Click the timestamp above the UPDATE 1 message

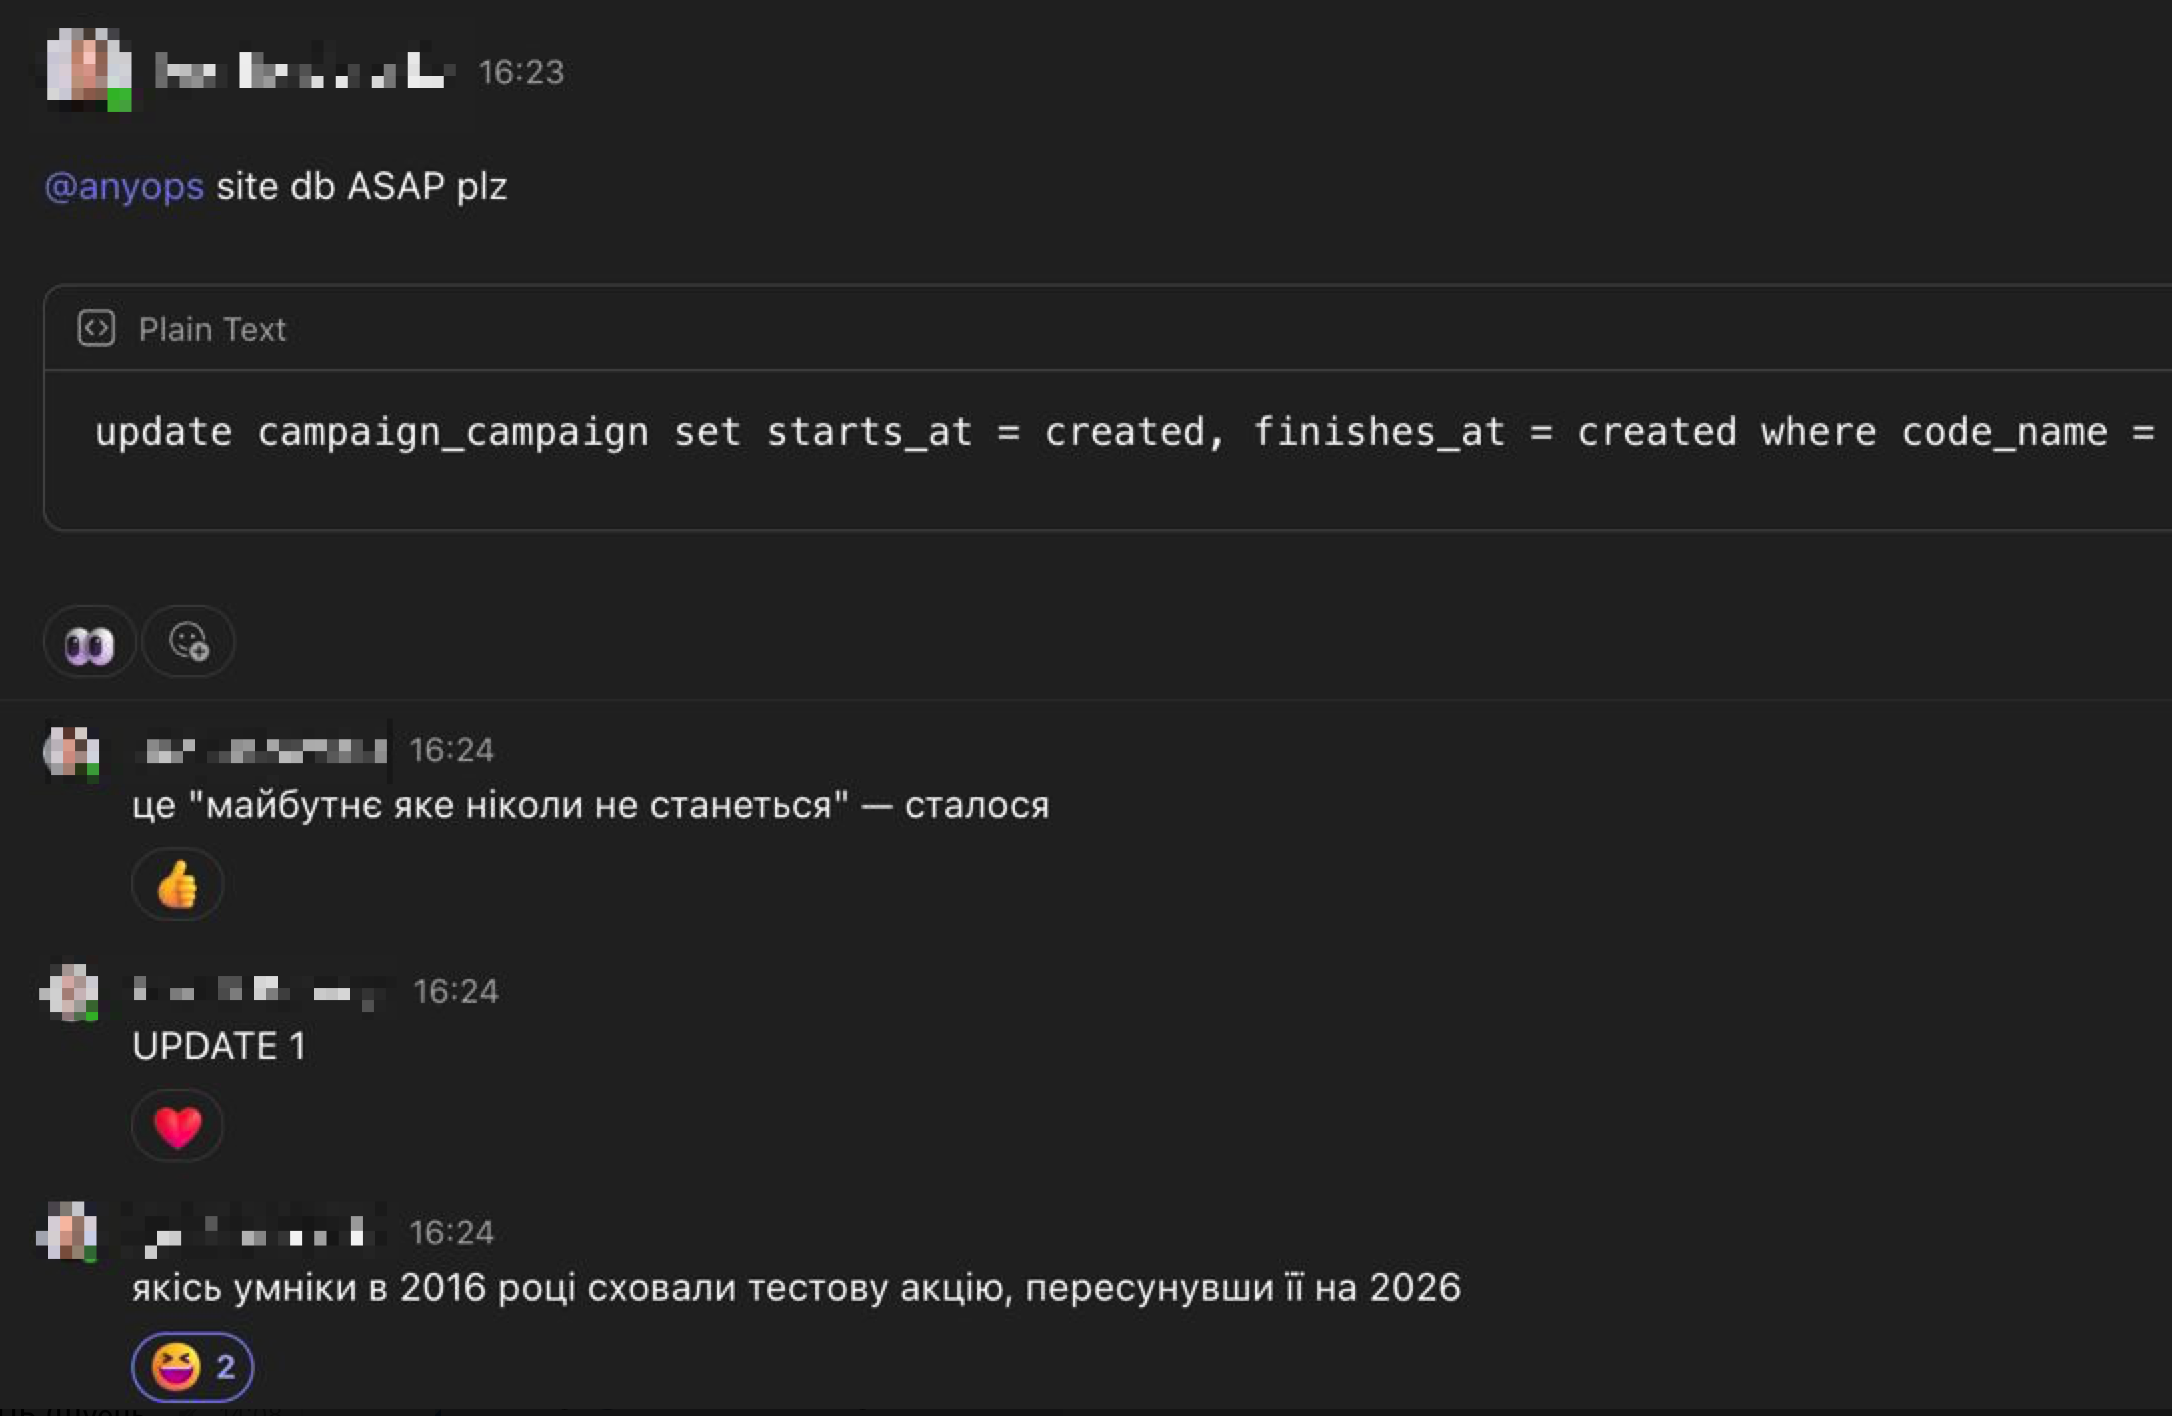pos(456,991)
